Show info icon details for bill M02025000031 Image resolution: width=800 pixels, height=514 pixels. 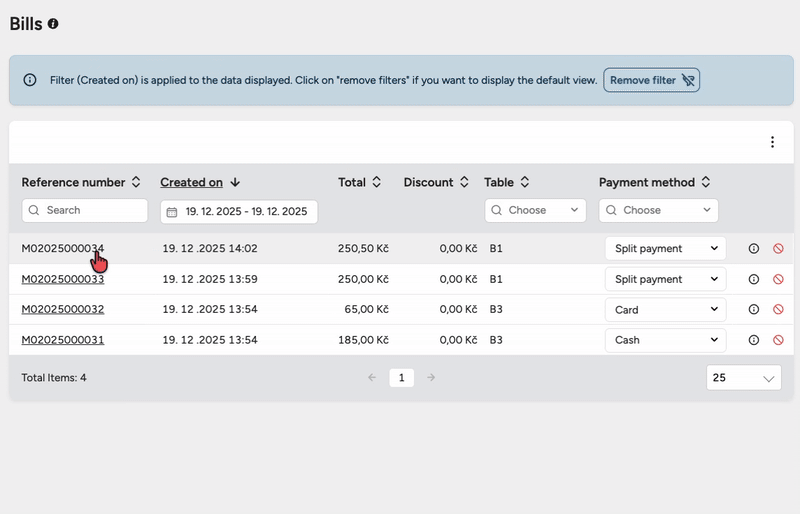tap(754, 340)
